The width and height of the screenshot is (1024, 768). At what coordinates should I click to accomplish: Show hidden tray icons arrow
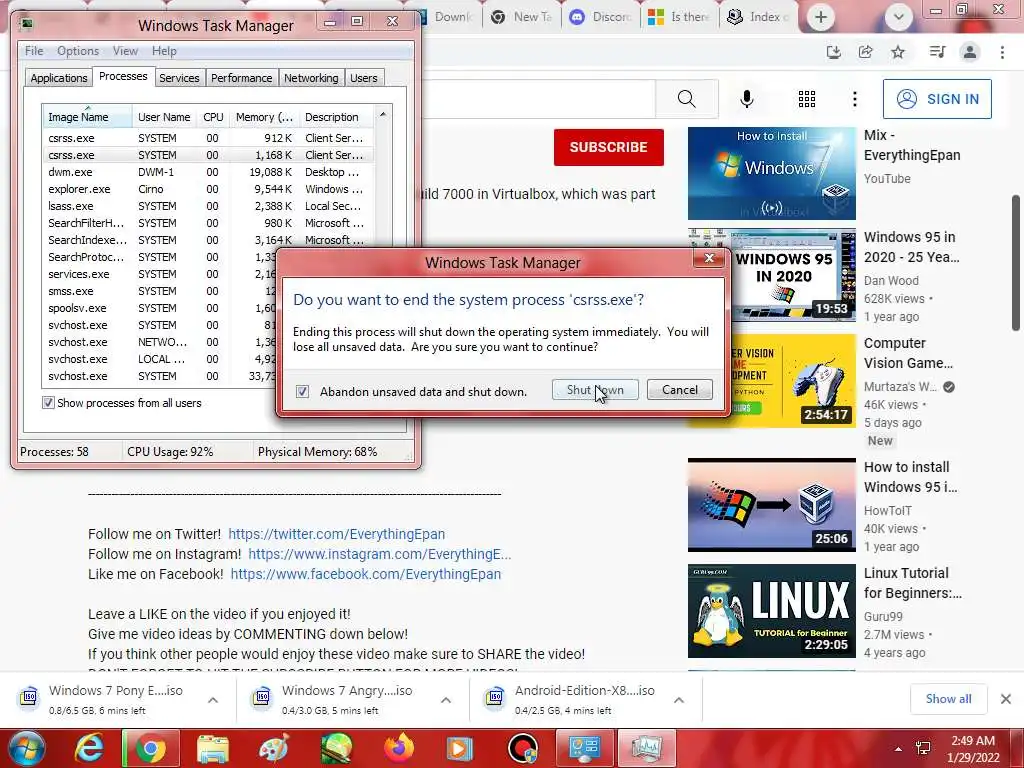898,749
